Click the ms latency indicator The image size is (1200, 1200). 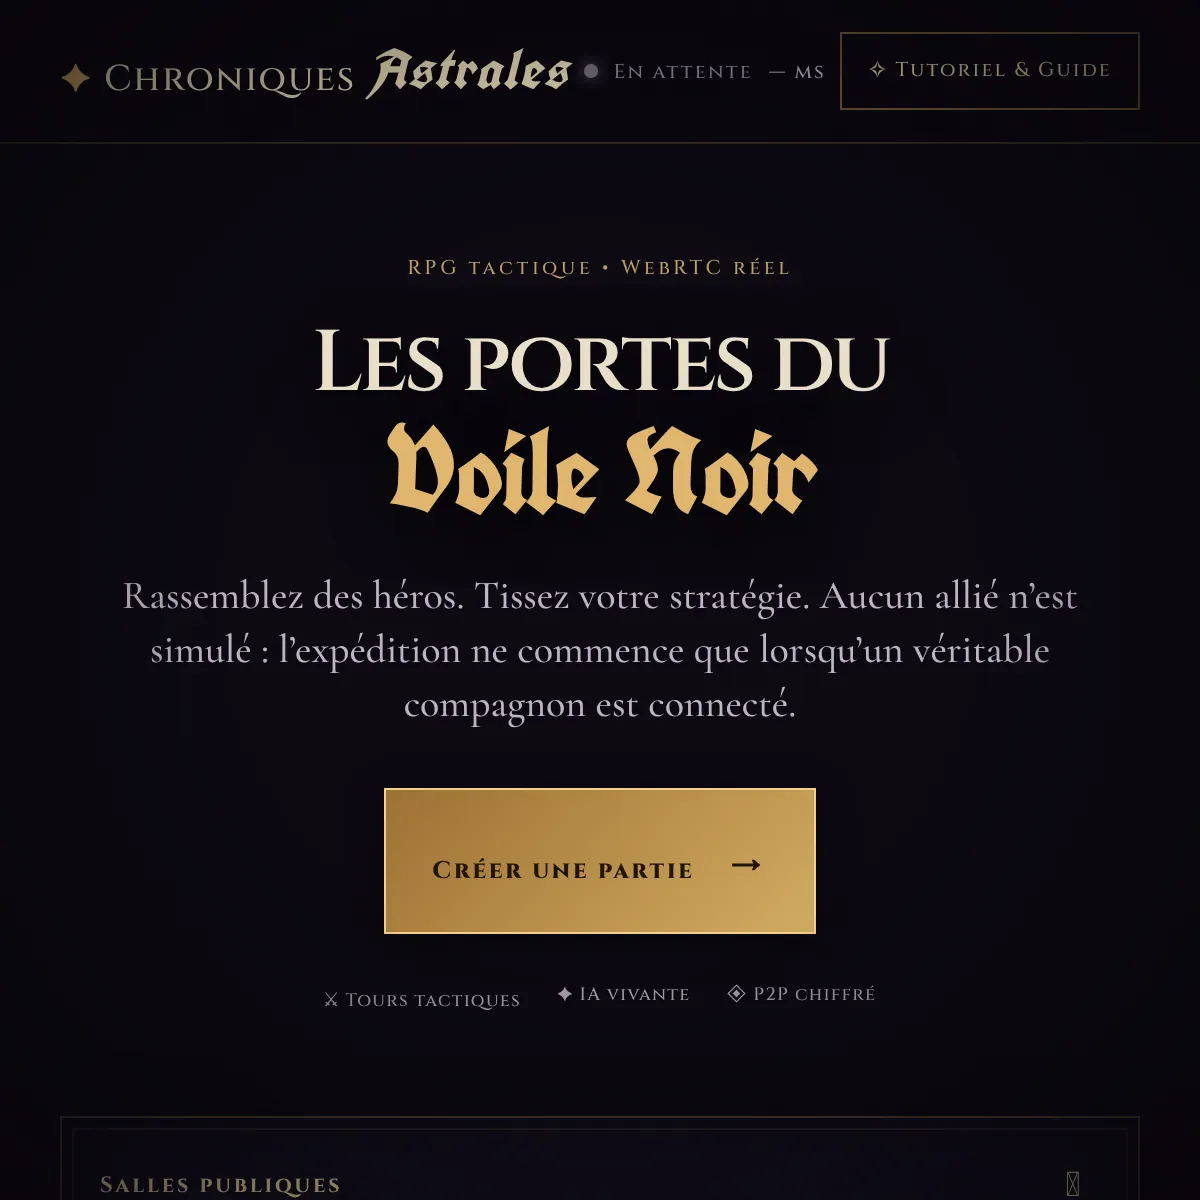(x=797, y=72)
